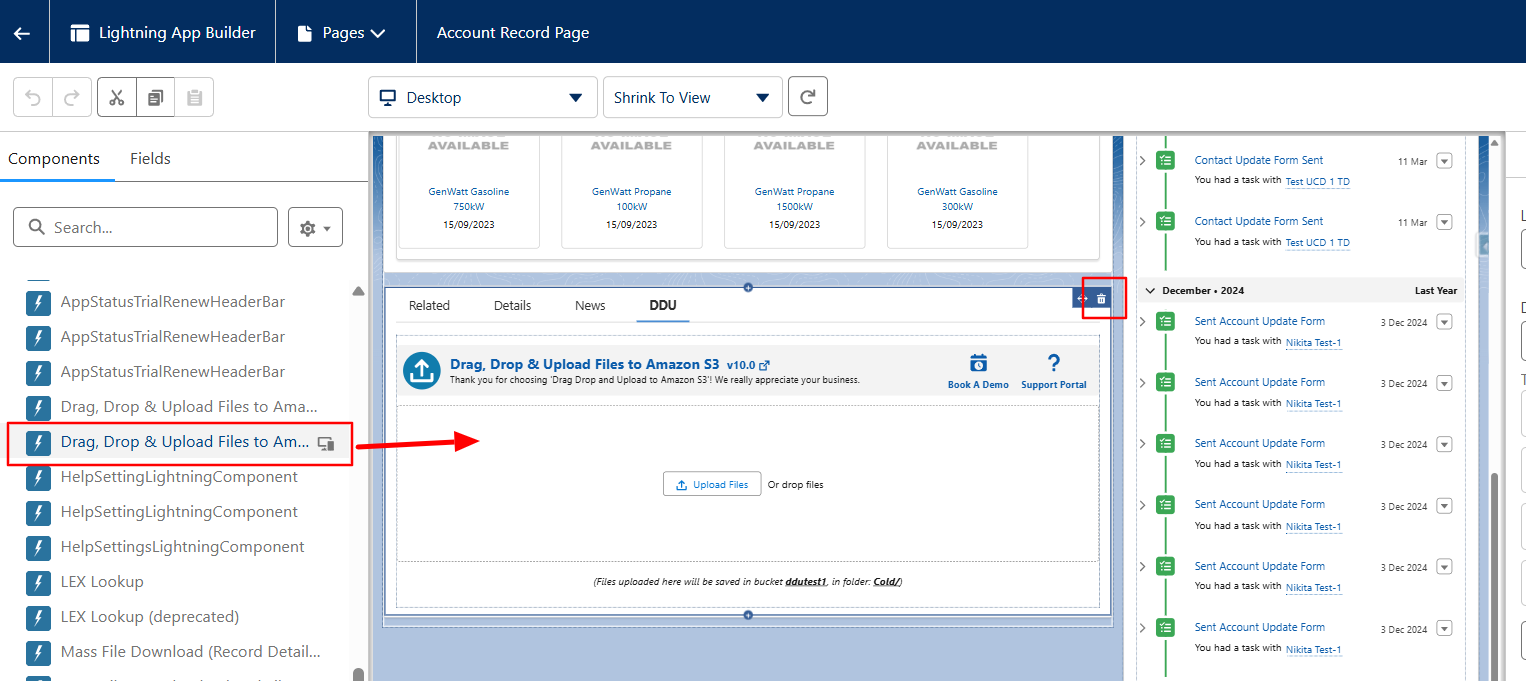Click the device icon on the highlighted Drag, Drop row
1526x681 pixels.
326,443
